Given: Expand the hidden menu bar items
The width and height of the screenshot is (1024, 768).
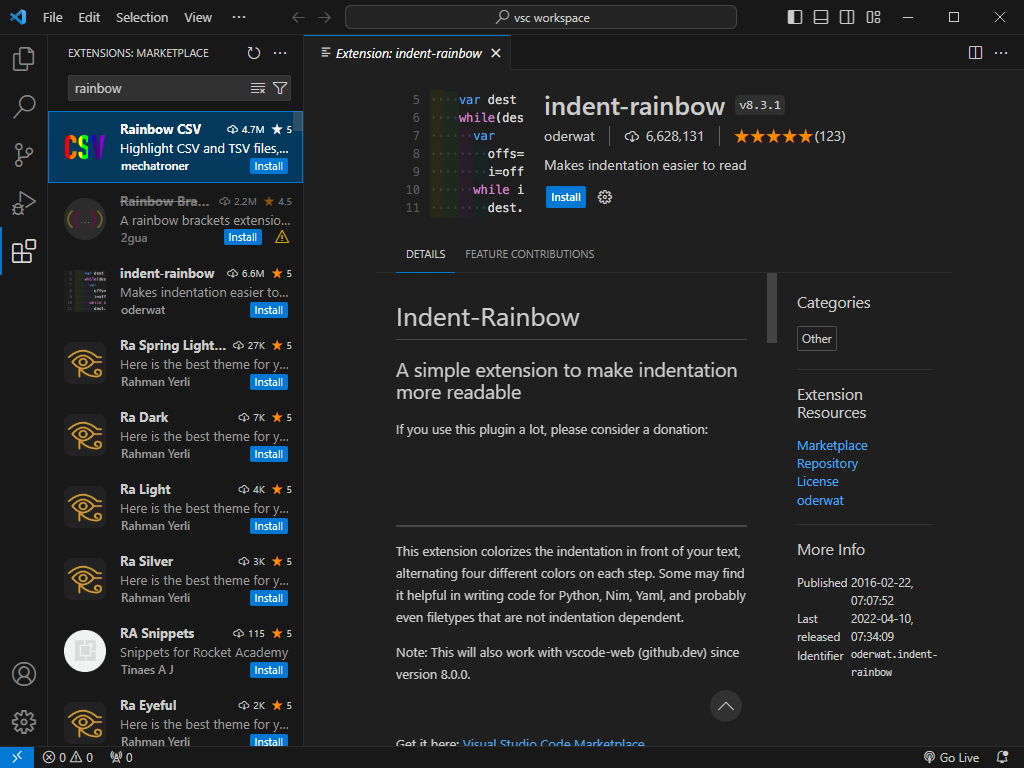Looking at the screenshot, I should click(x=239, y=18).
